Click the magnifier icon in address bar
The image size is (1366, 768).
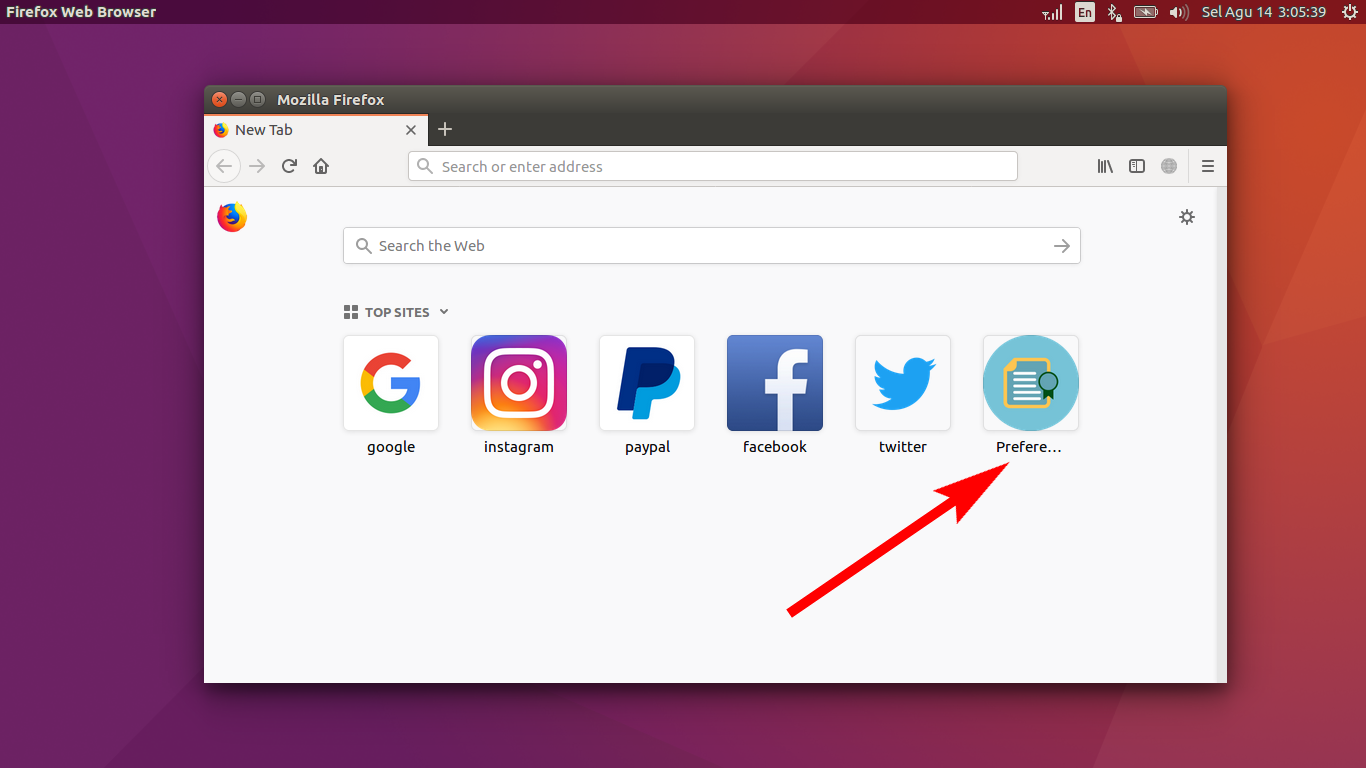[x=425, y=166]
